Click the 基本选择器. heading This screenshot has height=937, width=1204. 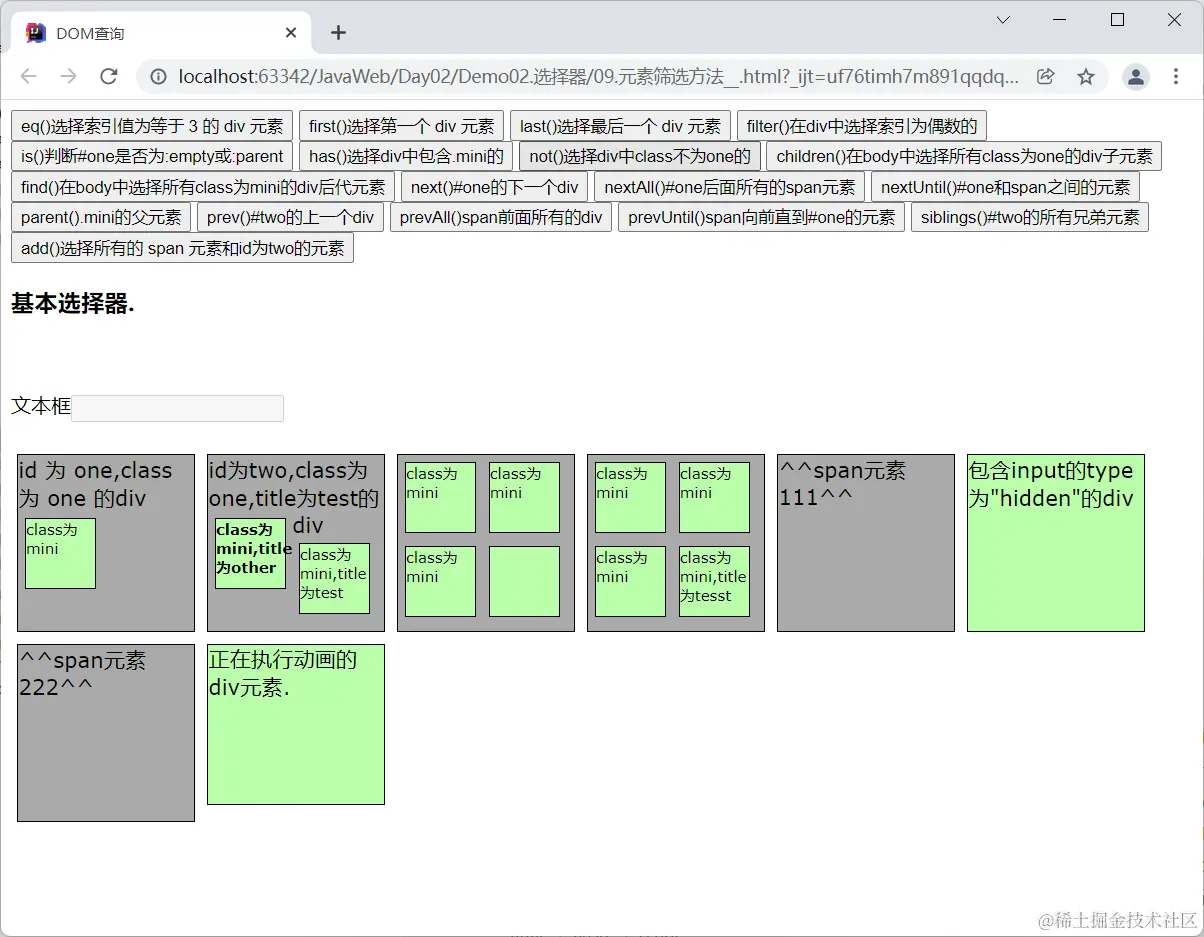(x=73, y=305)
